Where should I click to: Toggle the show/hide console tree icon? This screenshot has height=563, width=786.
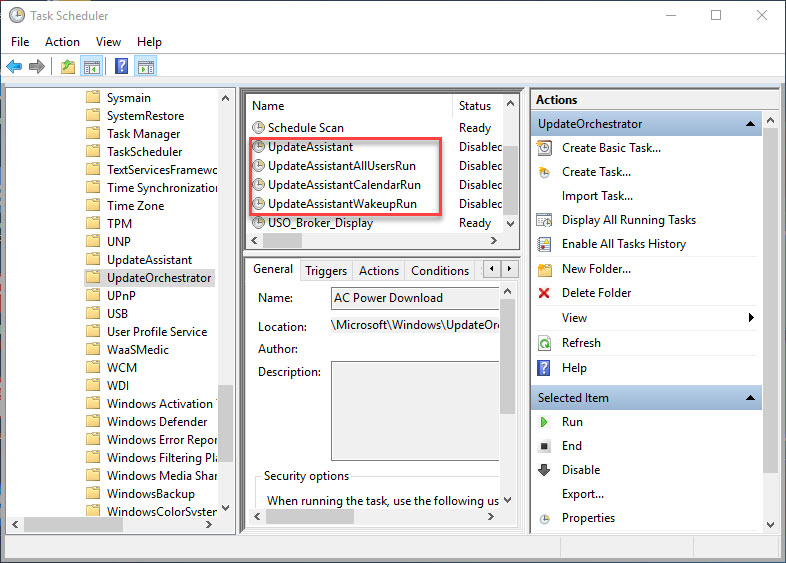[x=92, y=66]
